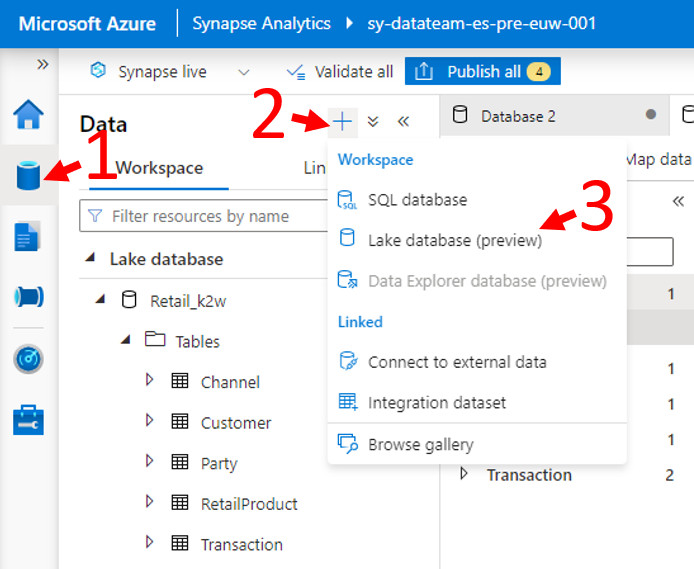
Task: Open the Home hub icon
Action: coord(28,115)
